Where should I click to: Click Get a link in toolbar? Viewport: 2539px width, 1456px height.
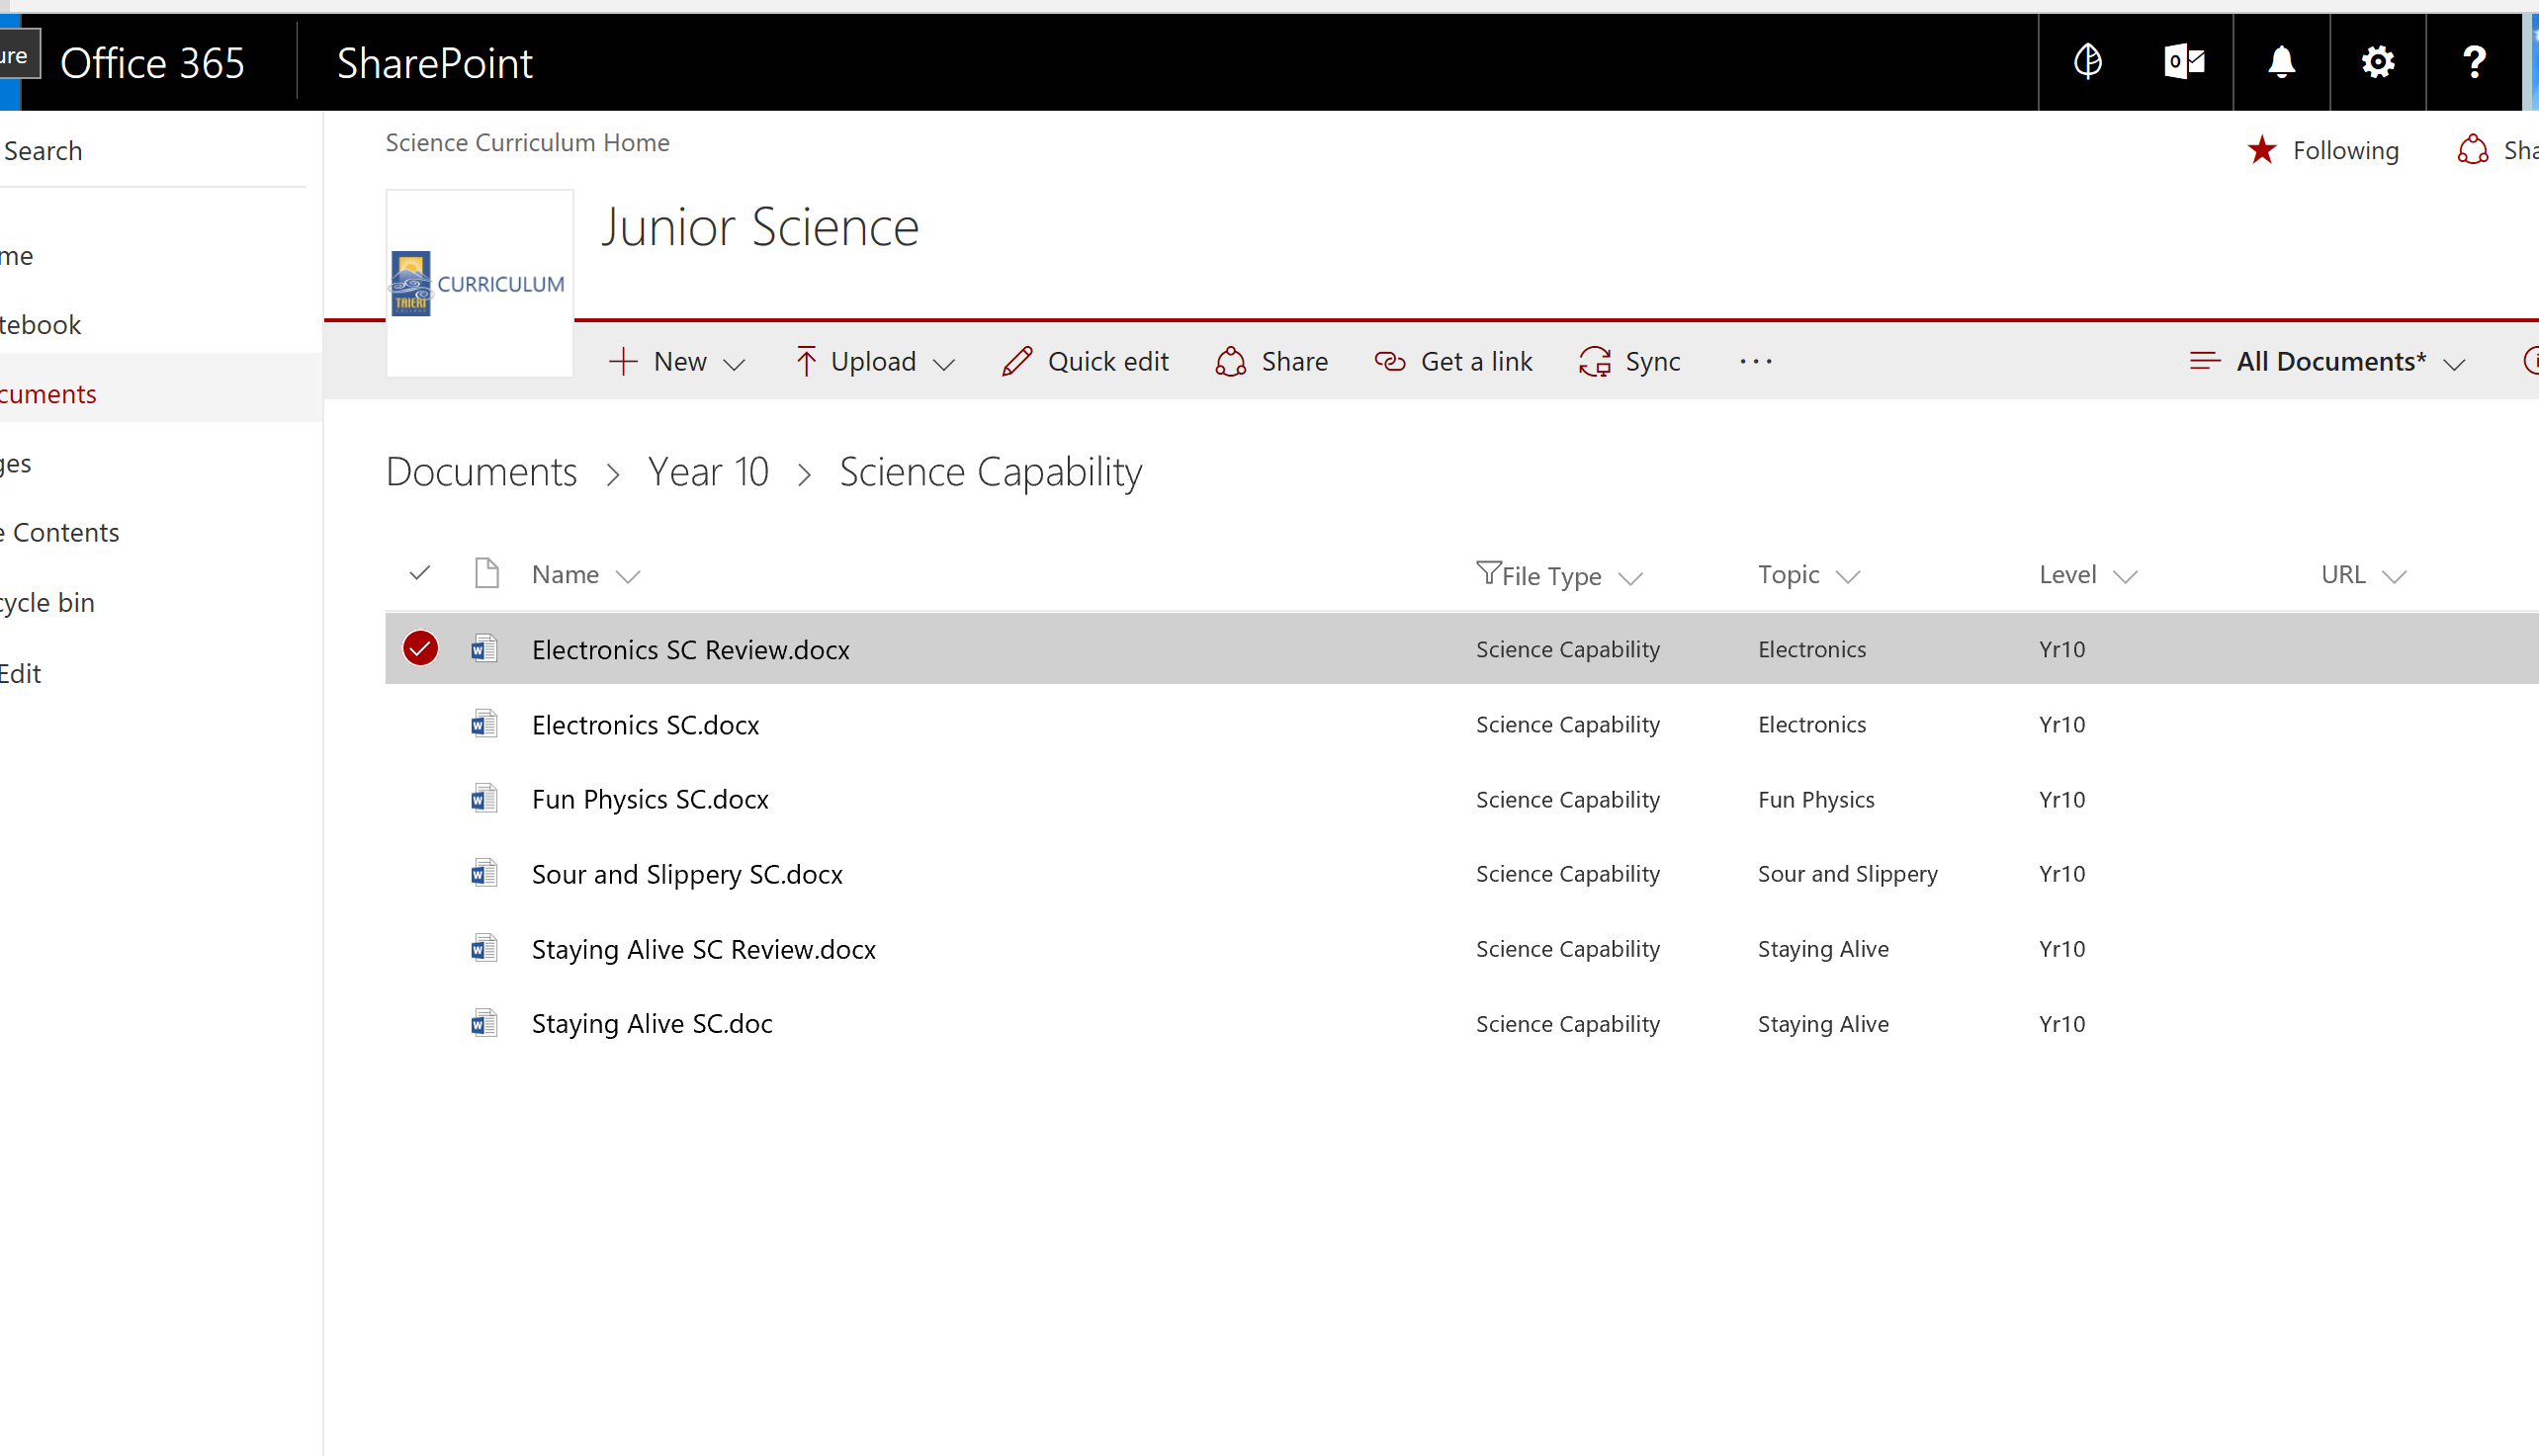1453,361
